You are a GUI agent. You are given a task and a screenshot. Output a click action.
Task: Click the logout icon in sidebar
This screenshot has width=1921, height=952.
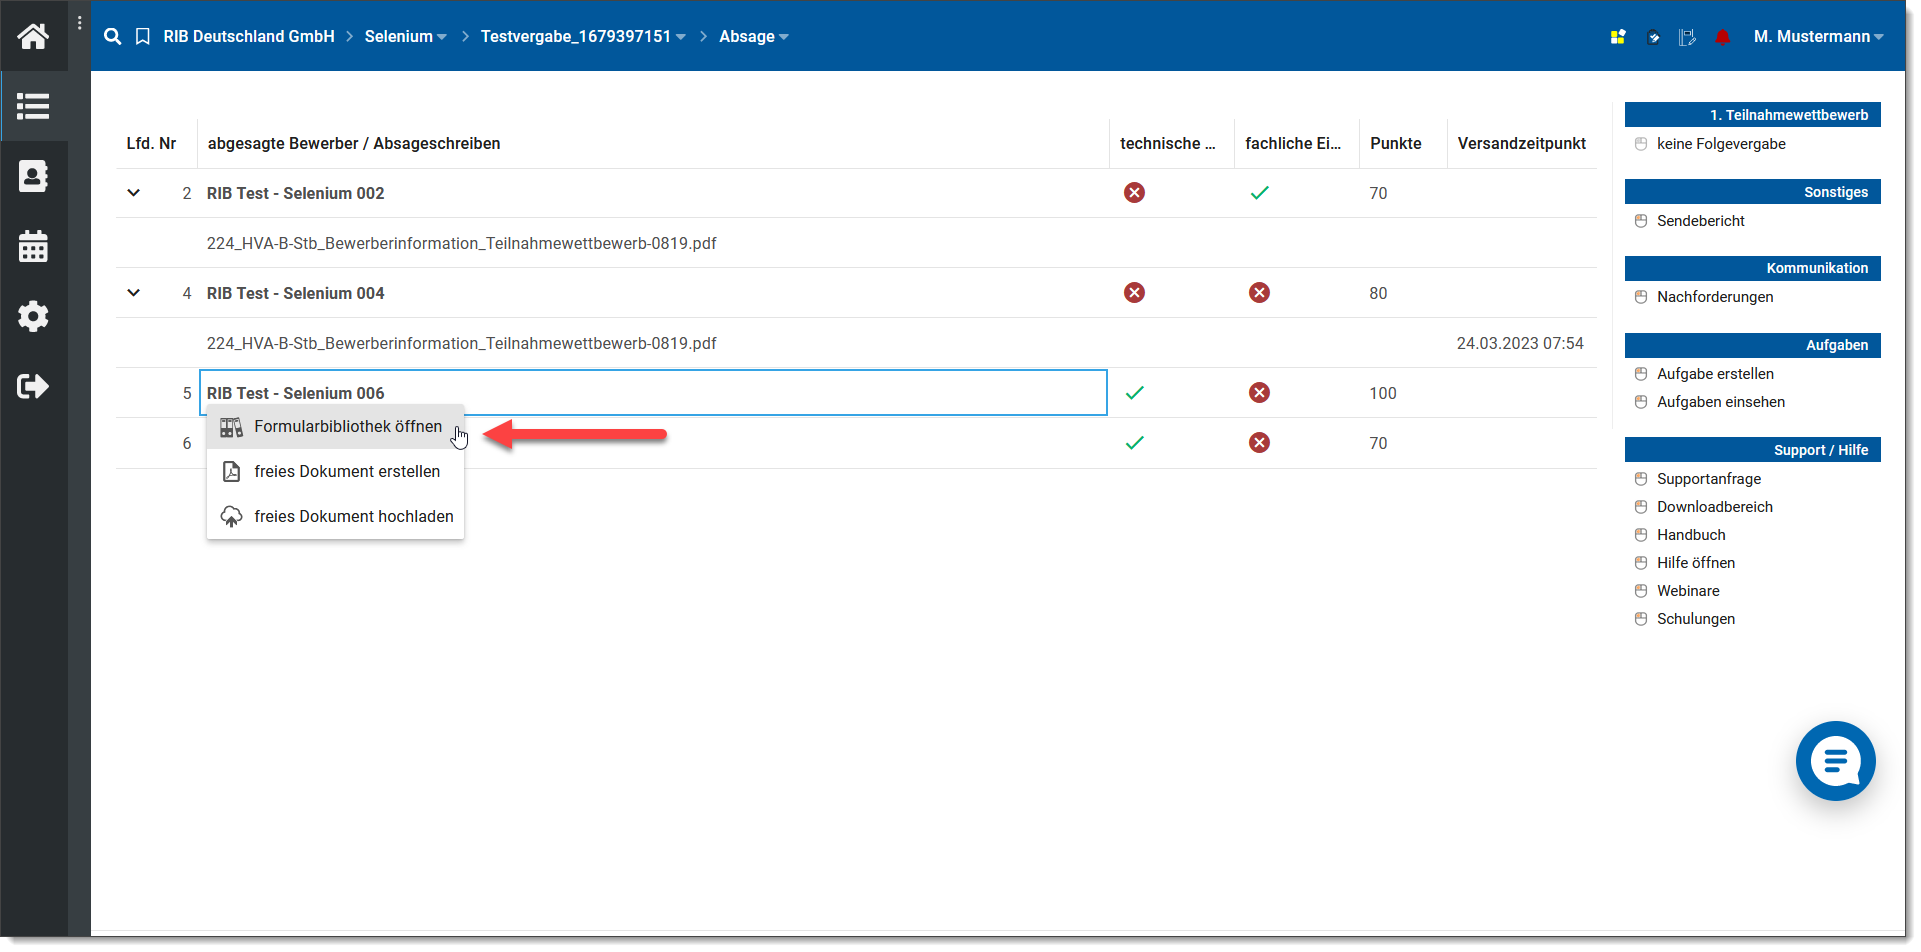[x=33, y=386]
